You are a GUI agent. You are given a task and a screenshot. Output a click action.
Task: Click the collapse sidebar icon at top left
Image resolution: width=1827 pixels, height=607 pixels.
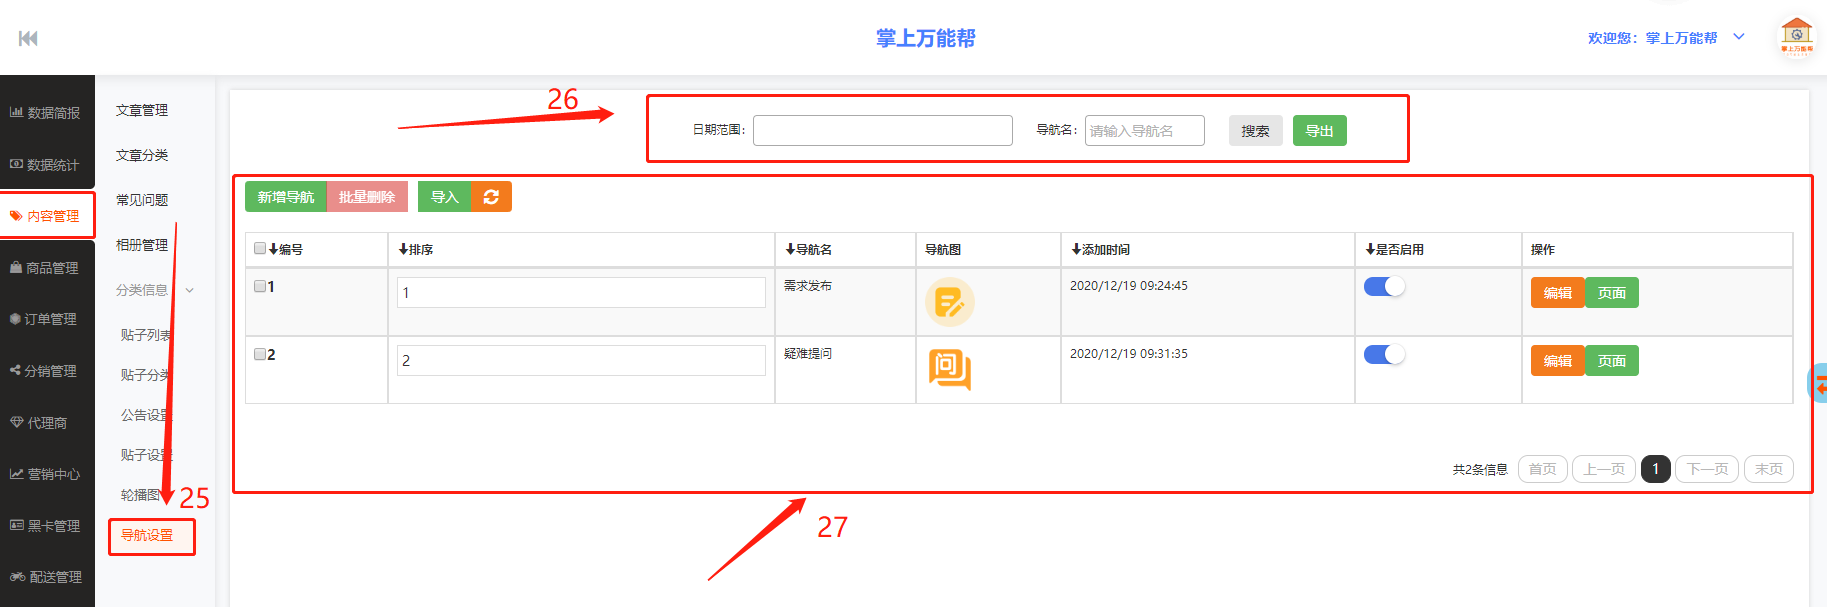[x=28, y=38]
